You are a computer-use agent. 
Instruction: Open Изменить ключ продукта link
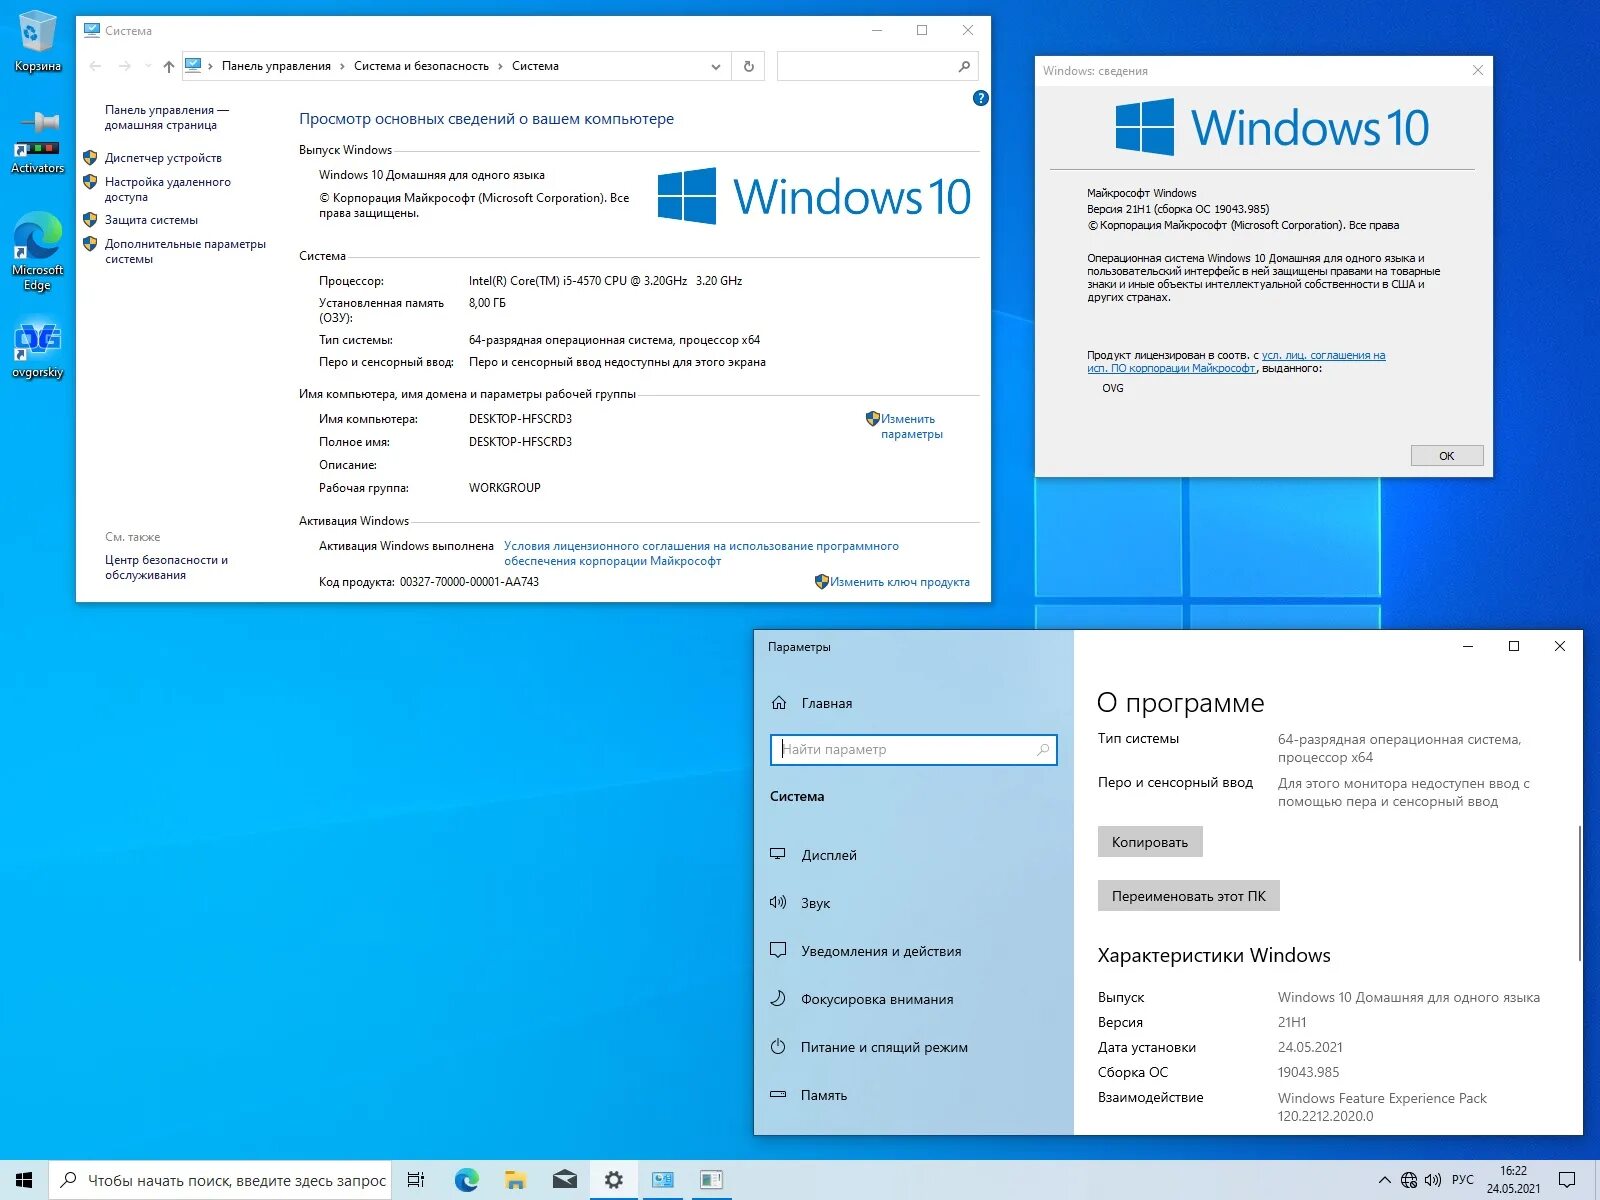point(892,582)
